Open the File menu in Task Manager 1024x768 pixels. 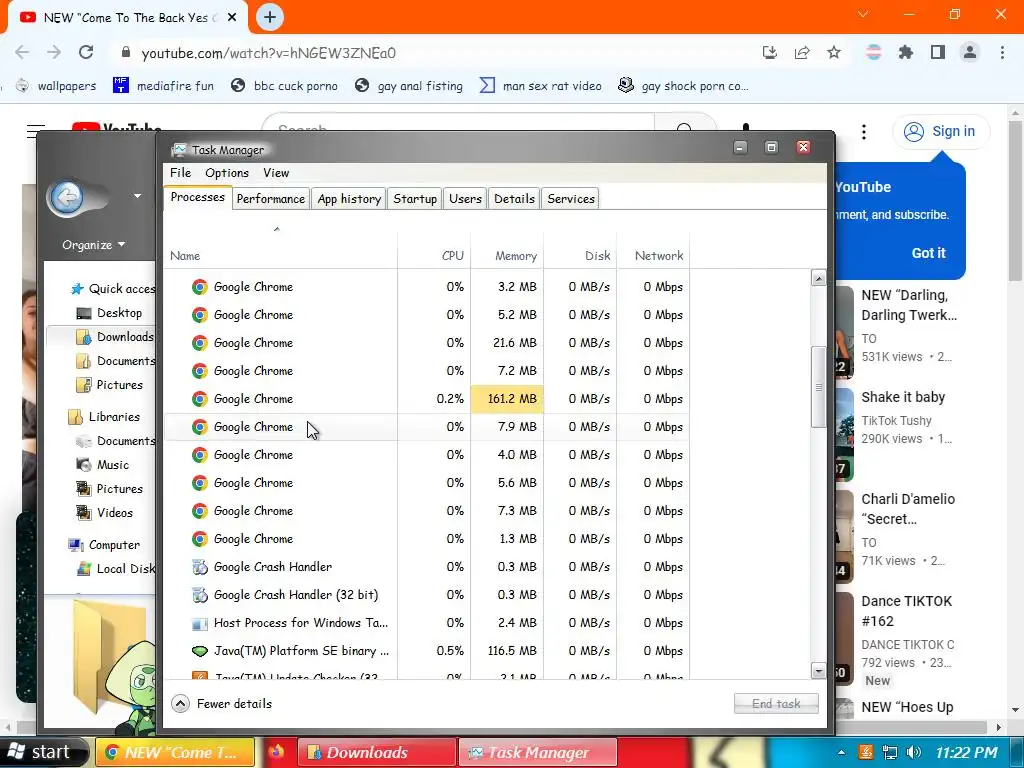(x=180, y=172)
